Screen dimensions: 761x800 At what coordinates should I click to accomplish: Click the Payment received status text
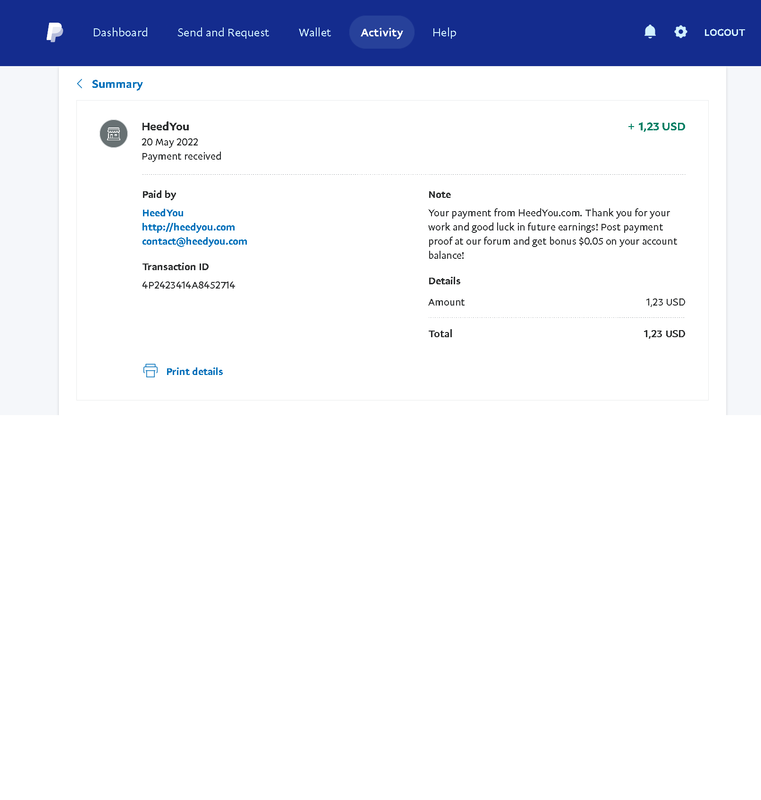182,156
